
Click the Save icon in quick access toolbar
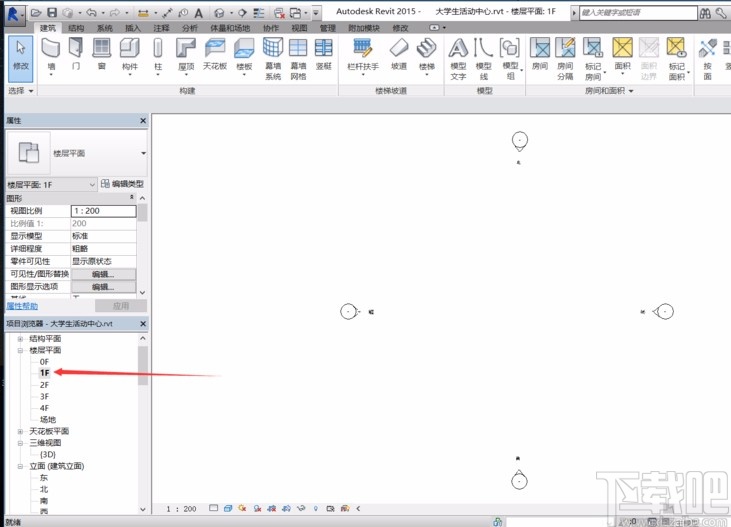[x=52, y=13]
